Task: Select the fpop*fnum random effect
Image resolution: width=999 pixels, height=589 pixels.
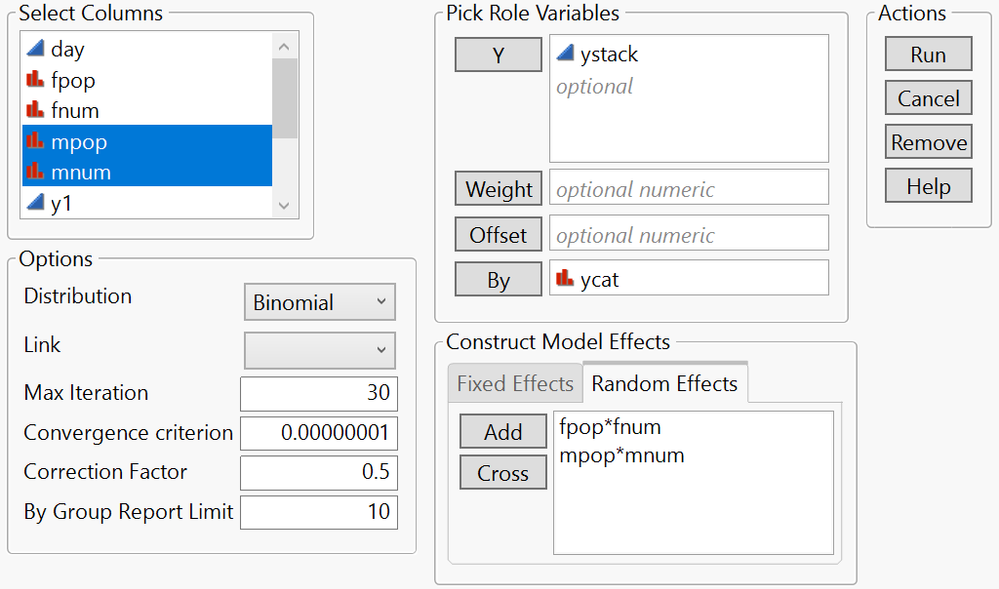Action: pos(611,428)
